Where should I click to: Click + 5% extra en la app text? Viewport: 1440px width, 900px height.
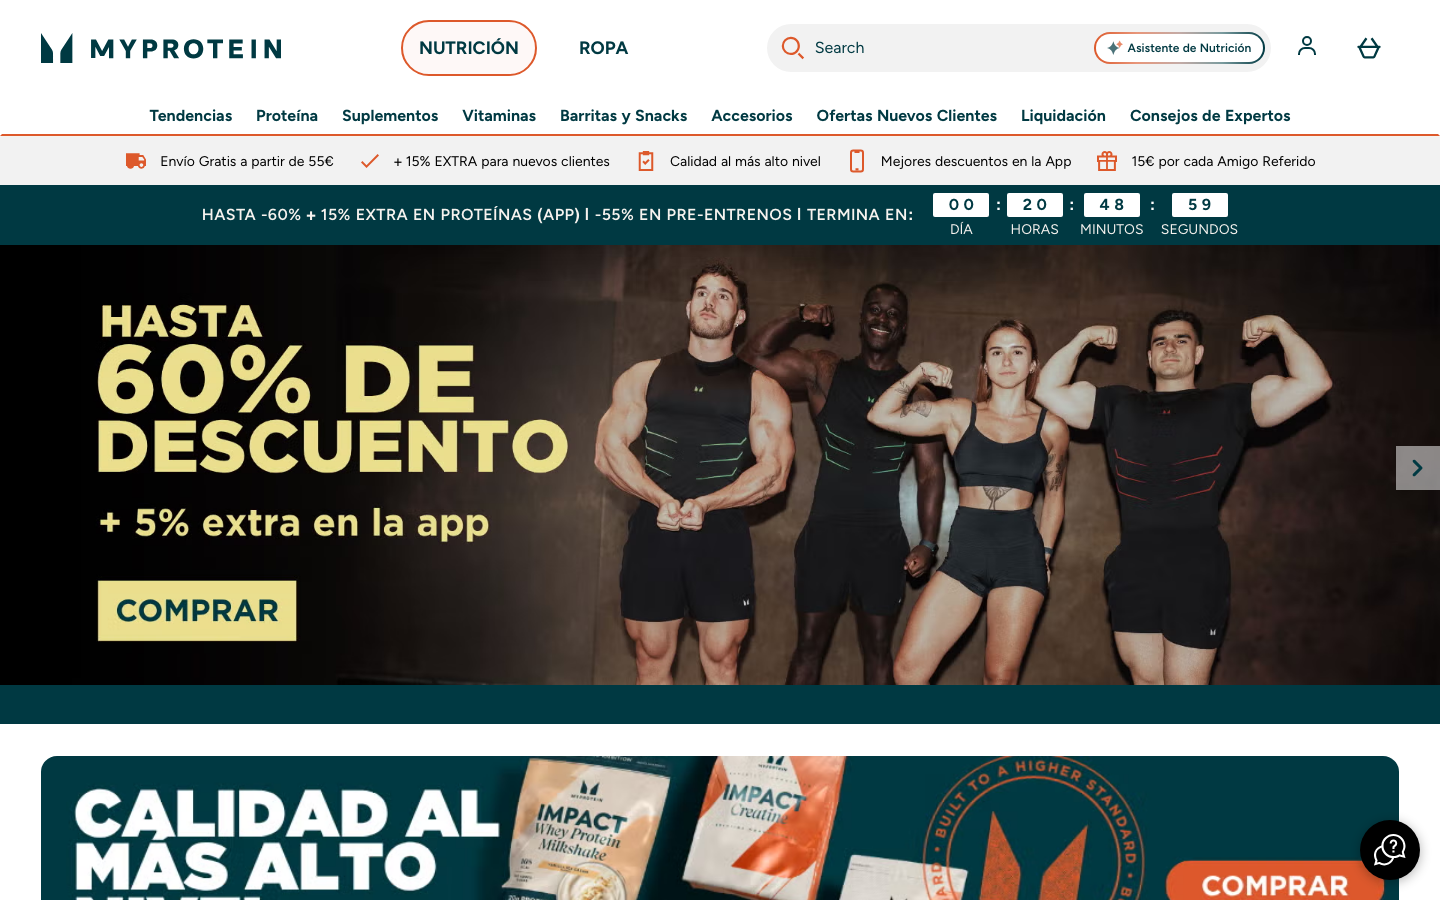[294, 523]
